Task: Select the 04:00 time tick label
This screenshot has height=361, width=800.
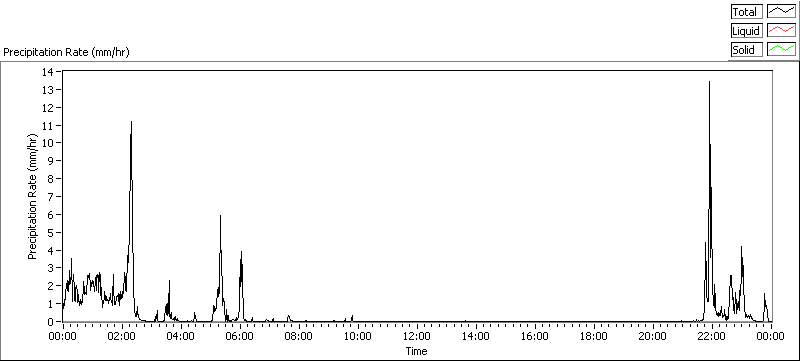Action: coord(181,337)
